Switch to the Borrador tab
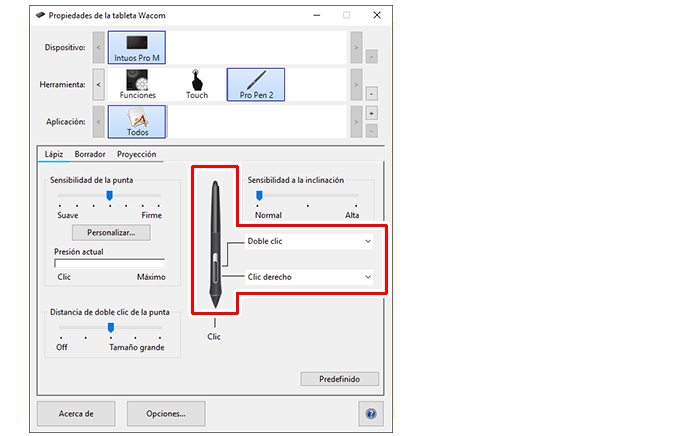Image resolution: width=695 pixels, height=436 pixels. (x=90, y=154)
